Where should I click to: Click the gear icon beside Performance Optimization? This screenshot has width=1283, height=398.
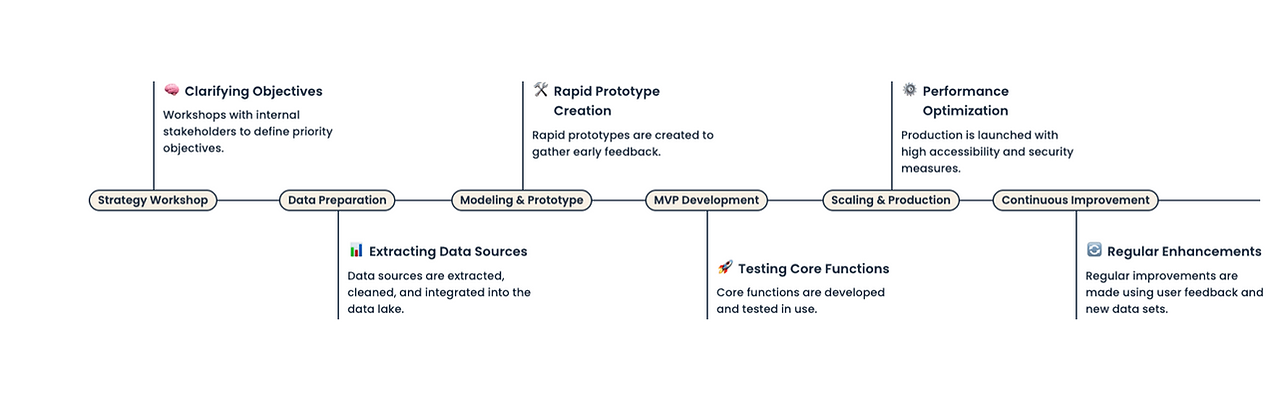coord(909,90)
